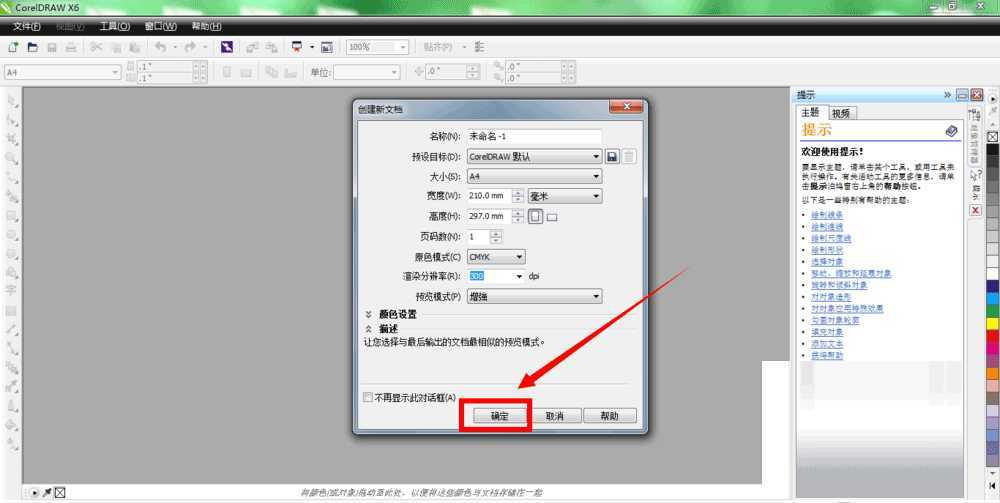Open the File menu
1000x503 pixels.
coord(27,27)
